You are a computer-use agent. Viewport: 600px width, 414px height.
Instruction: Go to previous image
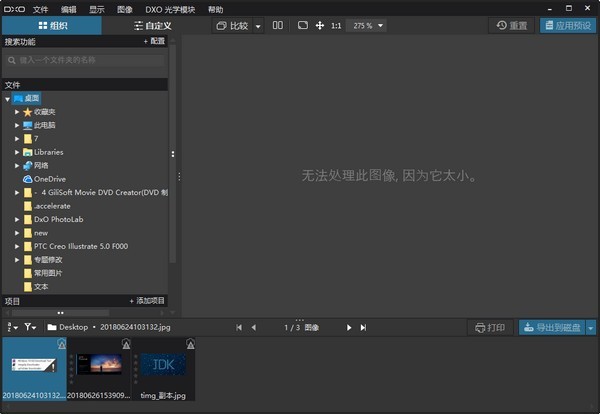[254, 328]
